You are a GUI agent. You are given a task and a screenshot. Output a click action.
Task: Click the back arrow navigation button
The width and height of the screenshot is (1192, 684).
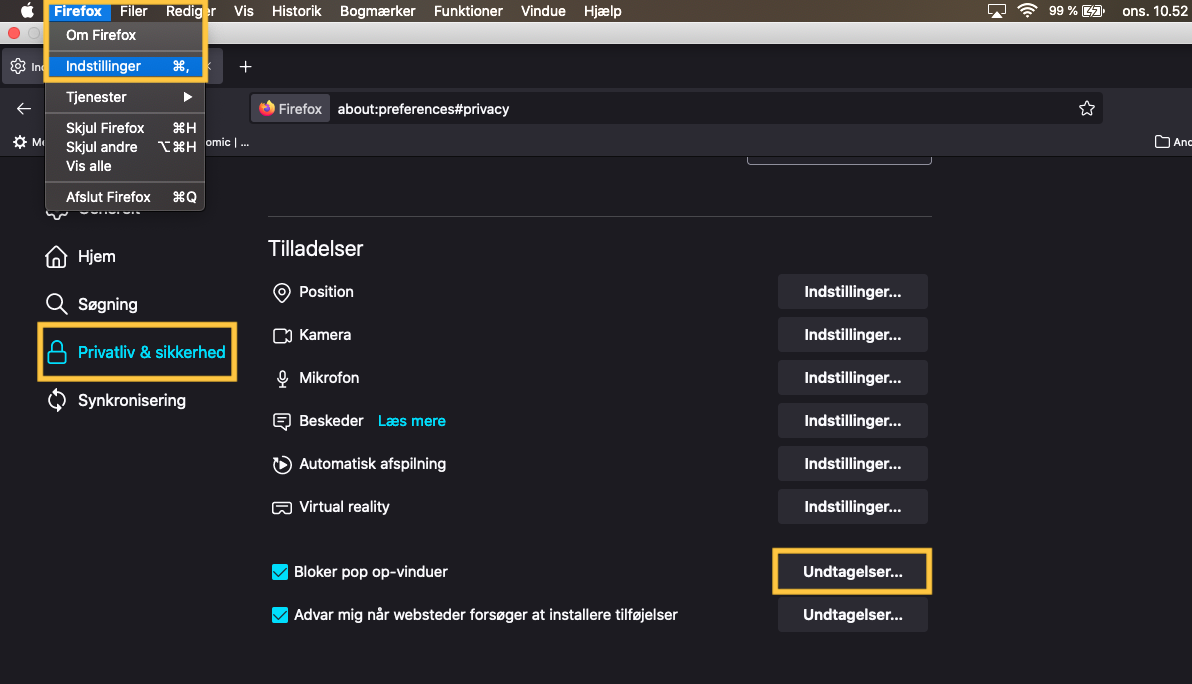pyautogui.click(x=24, y=109)
